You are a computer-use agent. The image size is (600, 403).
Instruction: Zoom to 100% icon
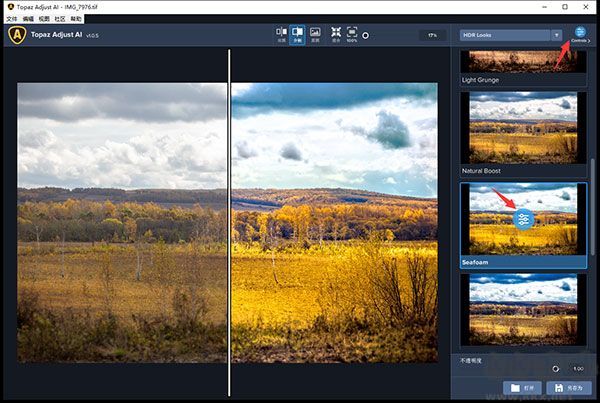(x=352, y=35)
